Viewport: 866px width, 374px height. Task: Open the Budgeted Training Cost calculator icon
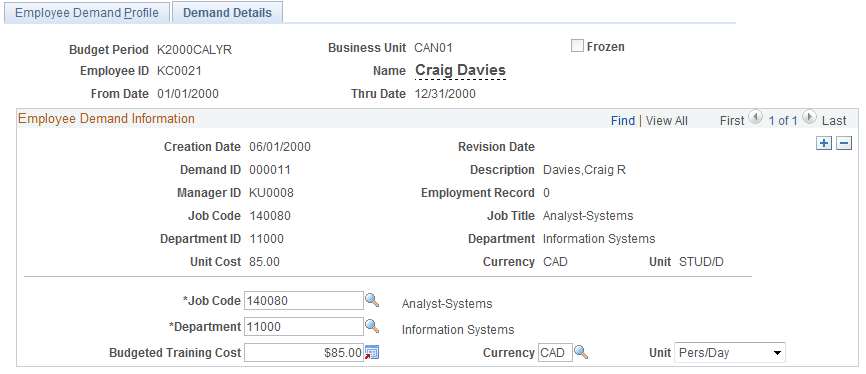(x=372, y=352)
